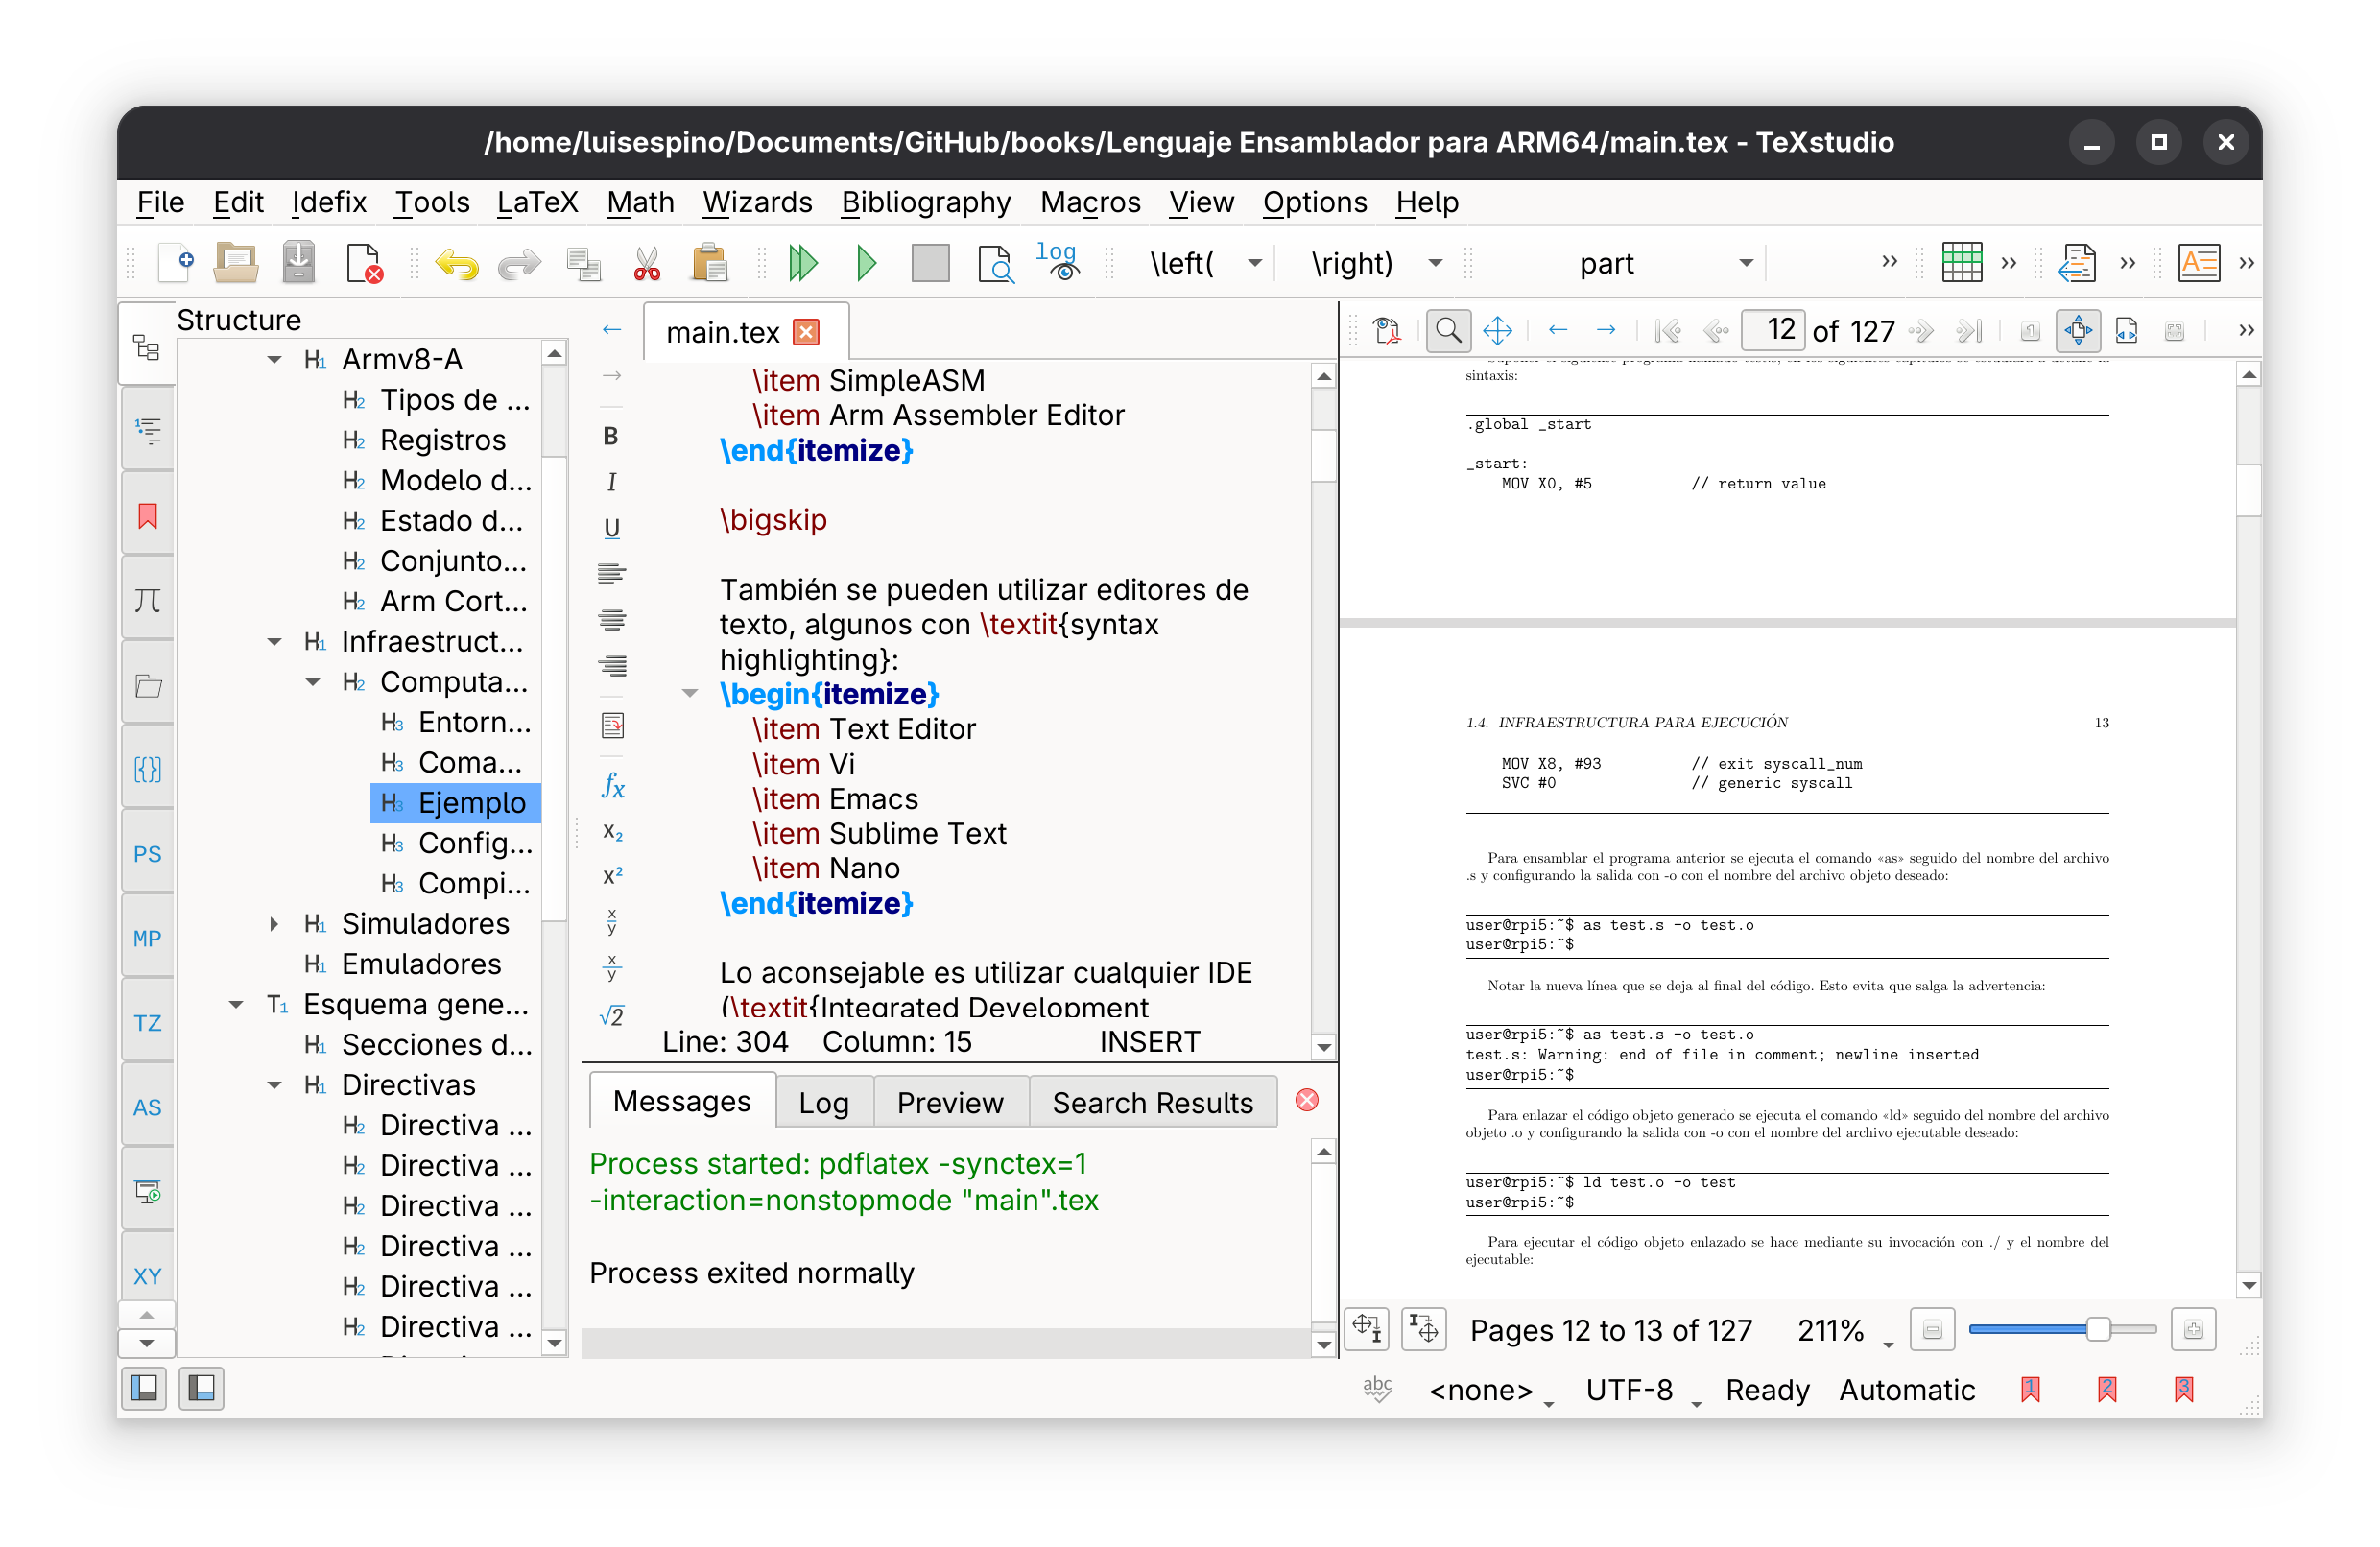View the log with the log eye icon
Viewport: 2380px width, 1547px height.
[x=1057, y=261]
